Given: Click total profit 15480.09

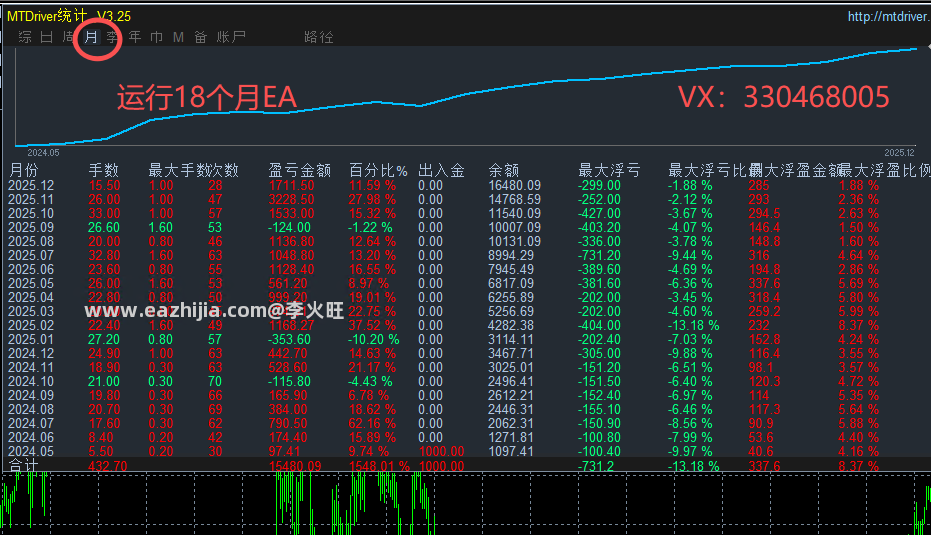Looking at the screenshot, I should click(295, 466).
